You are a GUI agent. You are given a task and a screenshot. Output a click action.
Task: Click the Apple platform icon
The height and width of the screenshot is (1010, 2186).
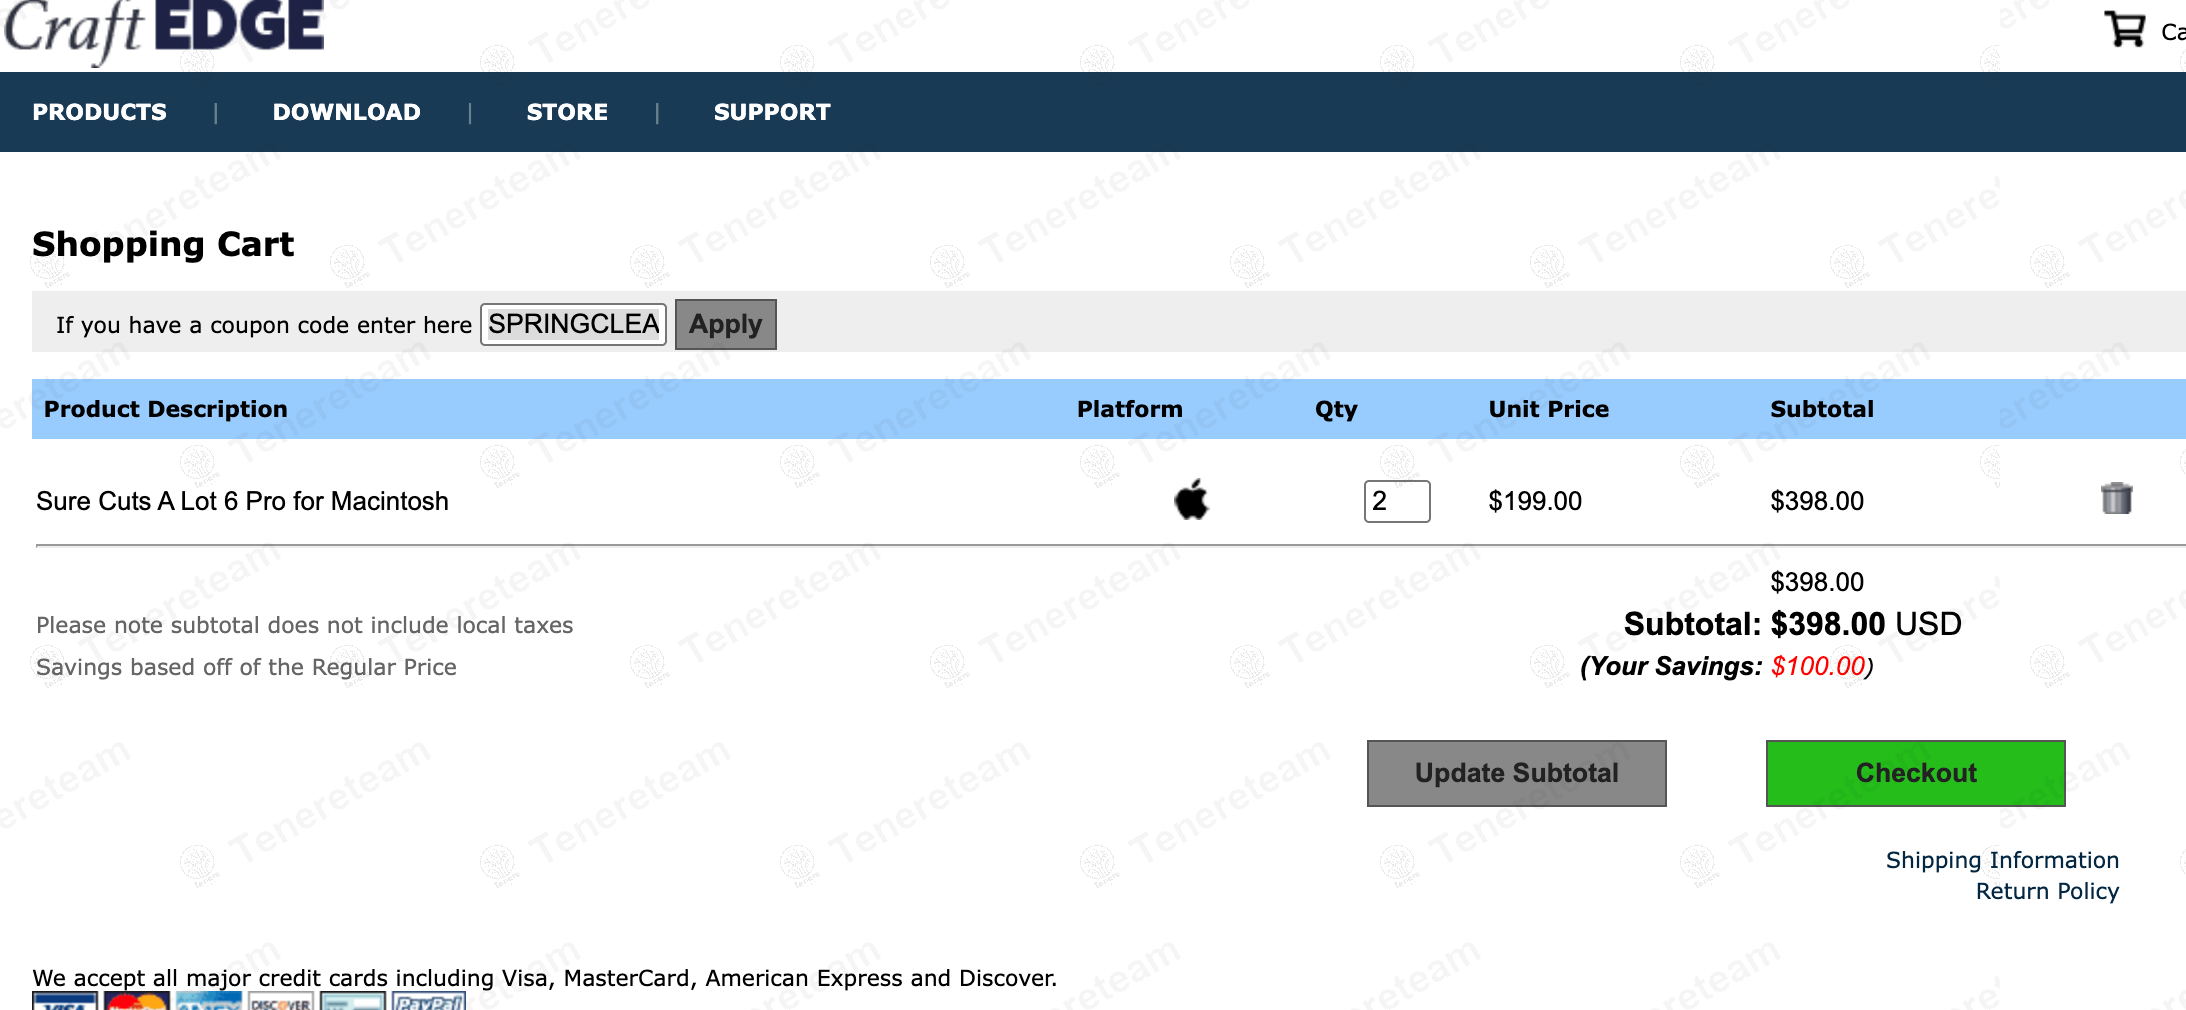pos(1191,500)
